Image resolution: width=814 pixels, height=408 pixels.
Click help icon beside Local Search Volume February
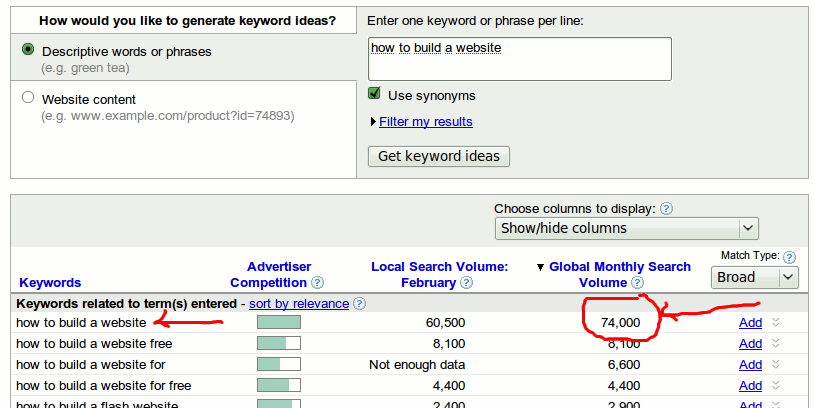click(x=467, y=283)
